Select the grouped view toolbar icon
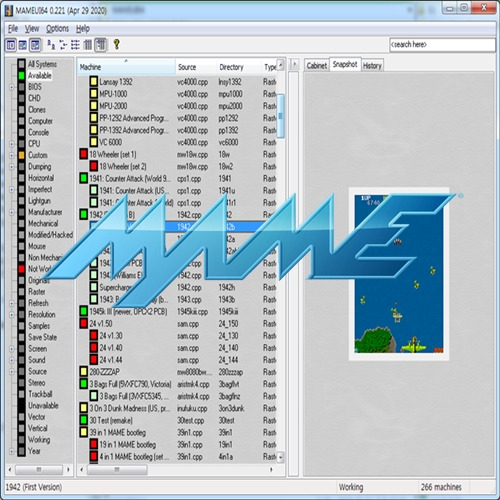Screen dimensions: 500x500 click(x=100, y=45)
